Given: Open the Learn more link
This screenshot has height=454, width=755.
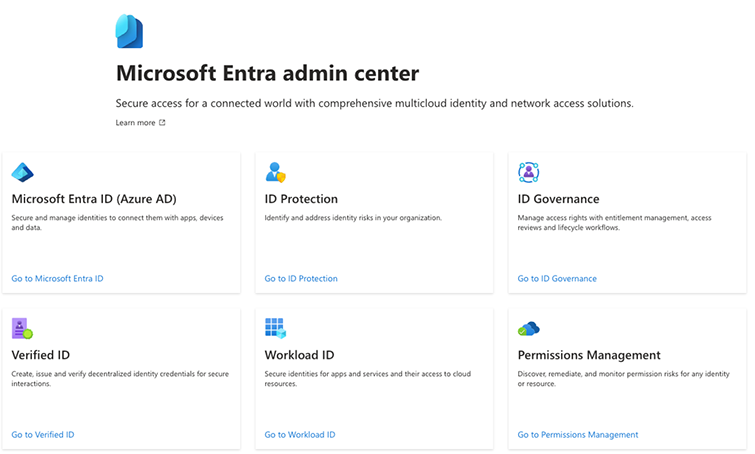Looking at the screenshot, I should [x=135, y=123].
